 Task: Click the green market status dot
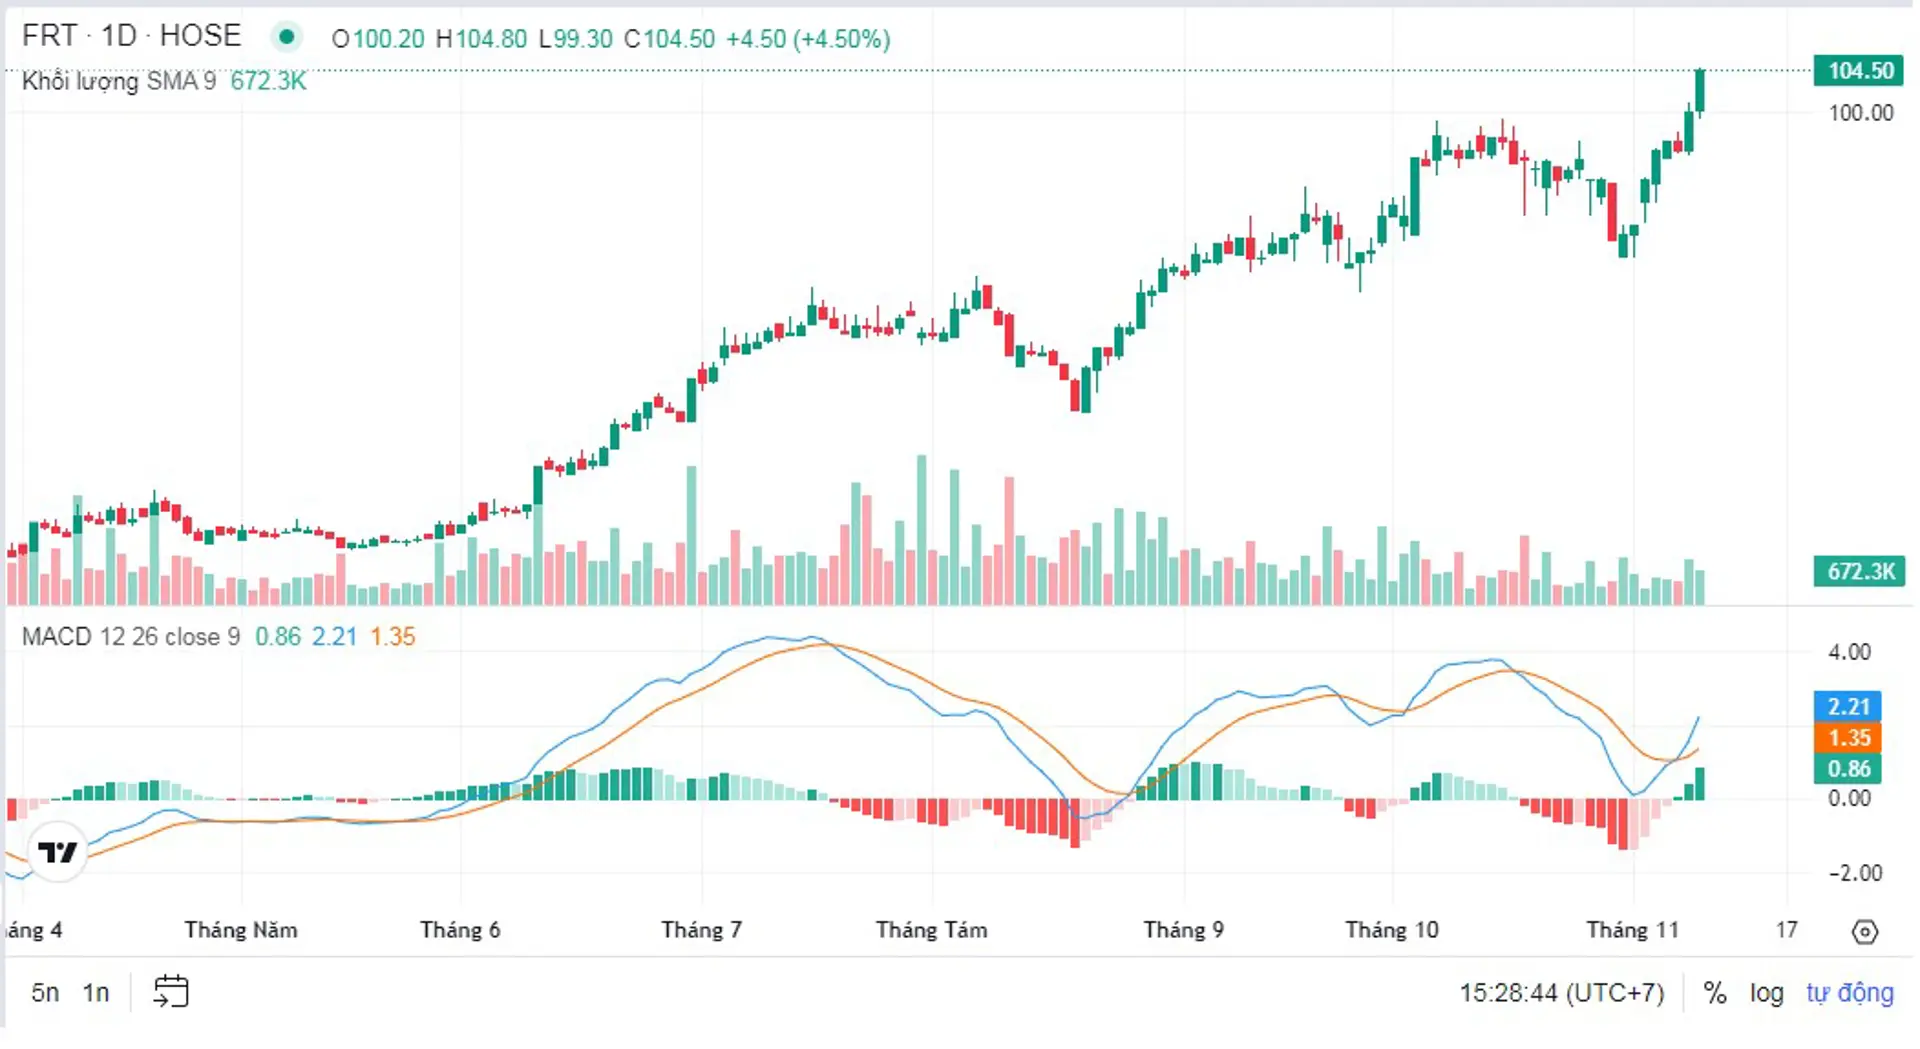pos(286,37)
